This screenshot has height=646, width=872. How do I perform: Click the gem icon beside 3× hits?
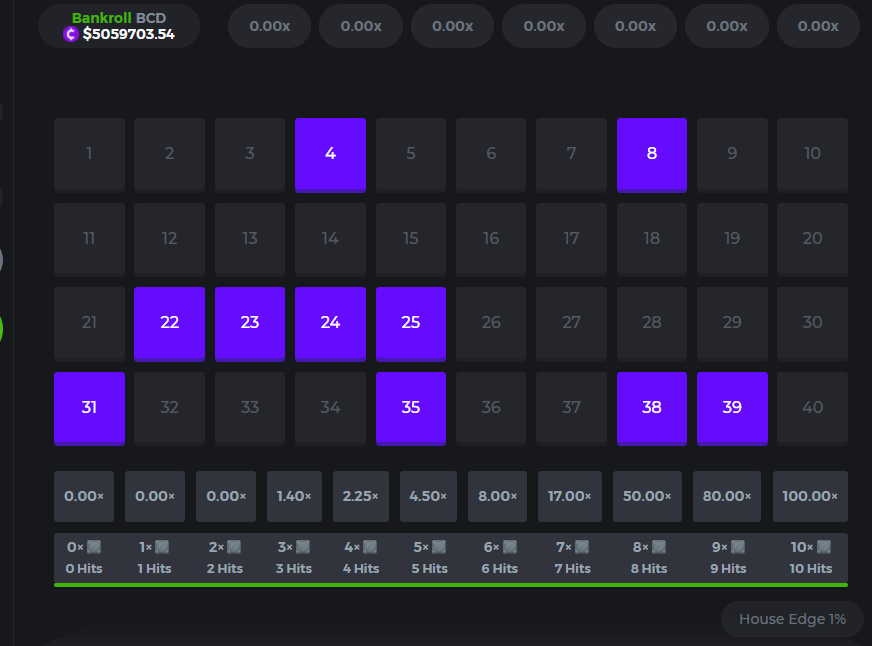pos(303,547)
